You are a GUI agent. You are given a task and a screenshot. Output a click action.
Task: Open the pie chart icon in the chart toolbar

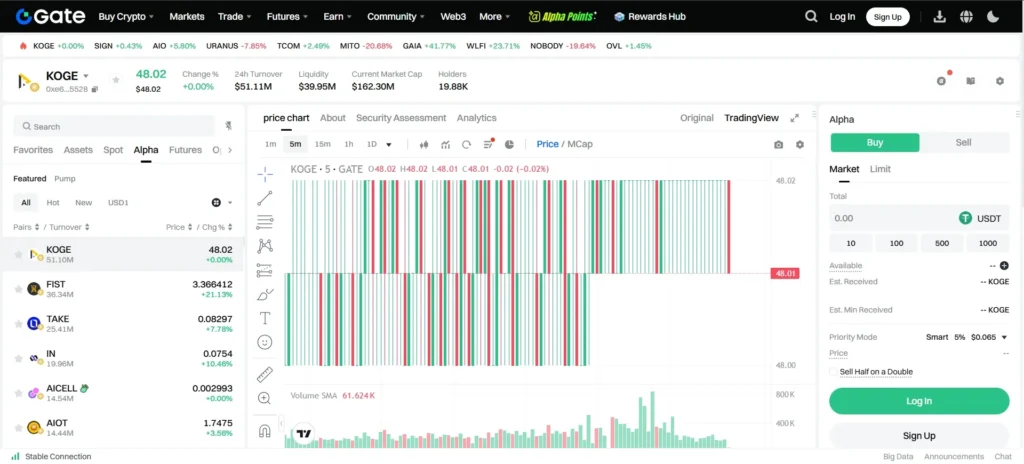(509, 144)
